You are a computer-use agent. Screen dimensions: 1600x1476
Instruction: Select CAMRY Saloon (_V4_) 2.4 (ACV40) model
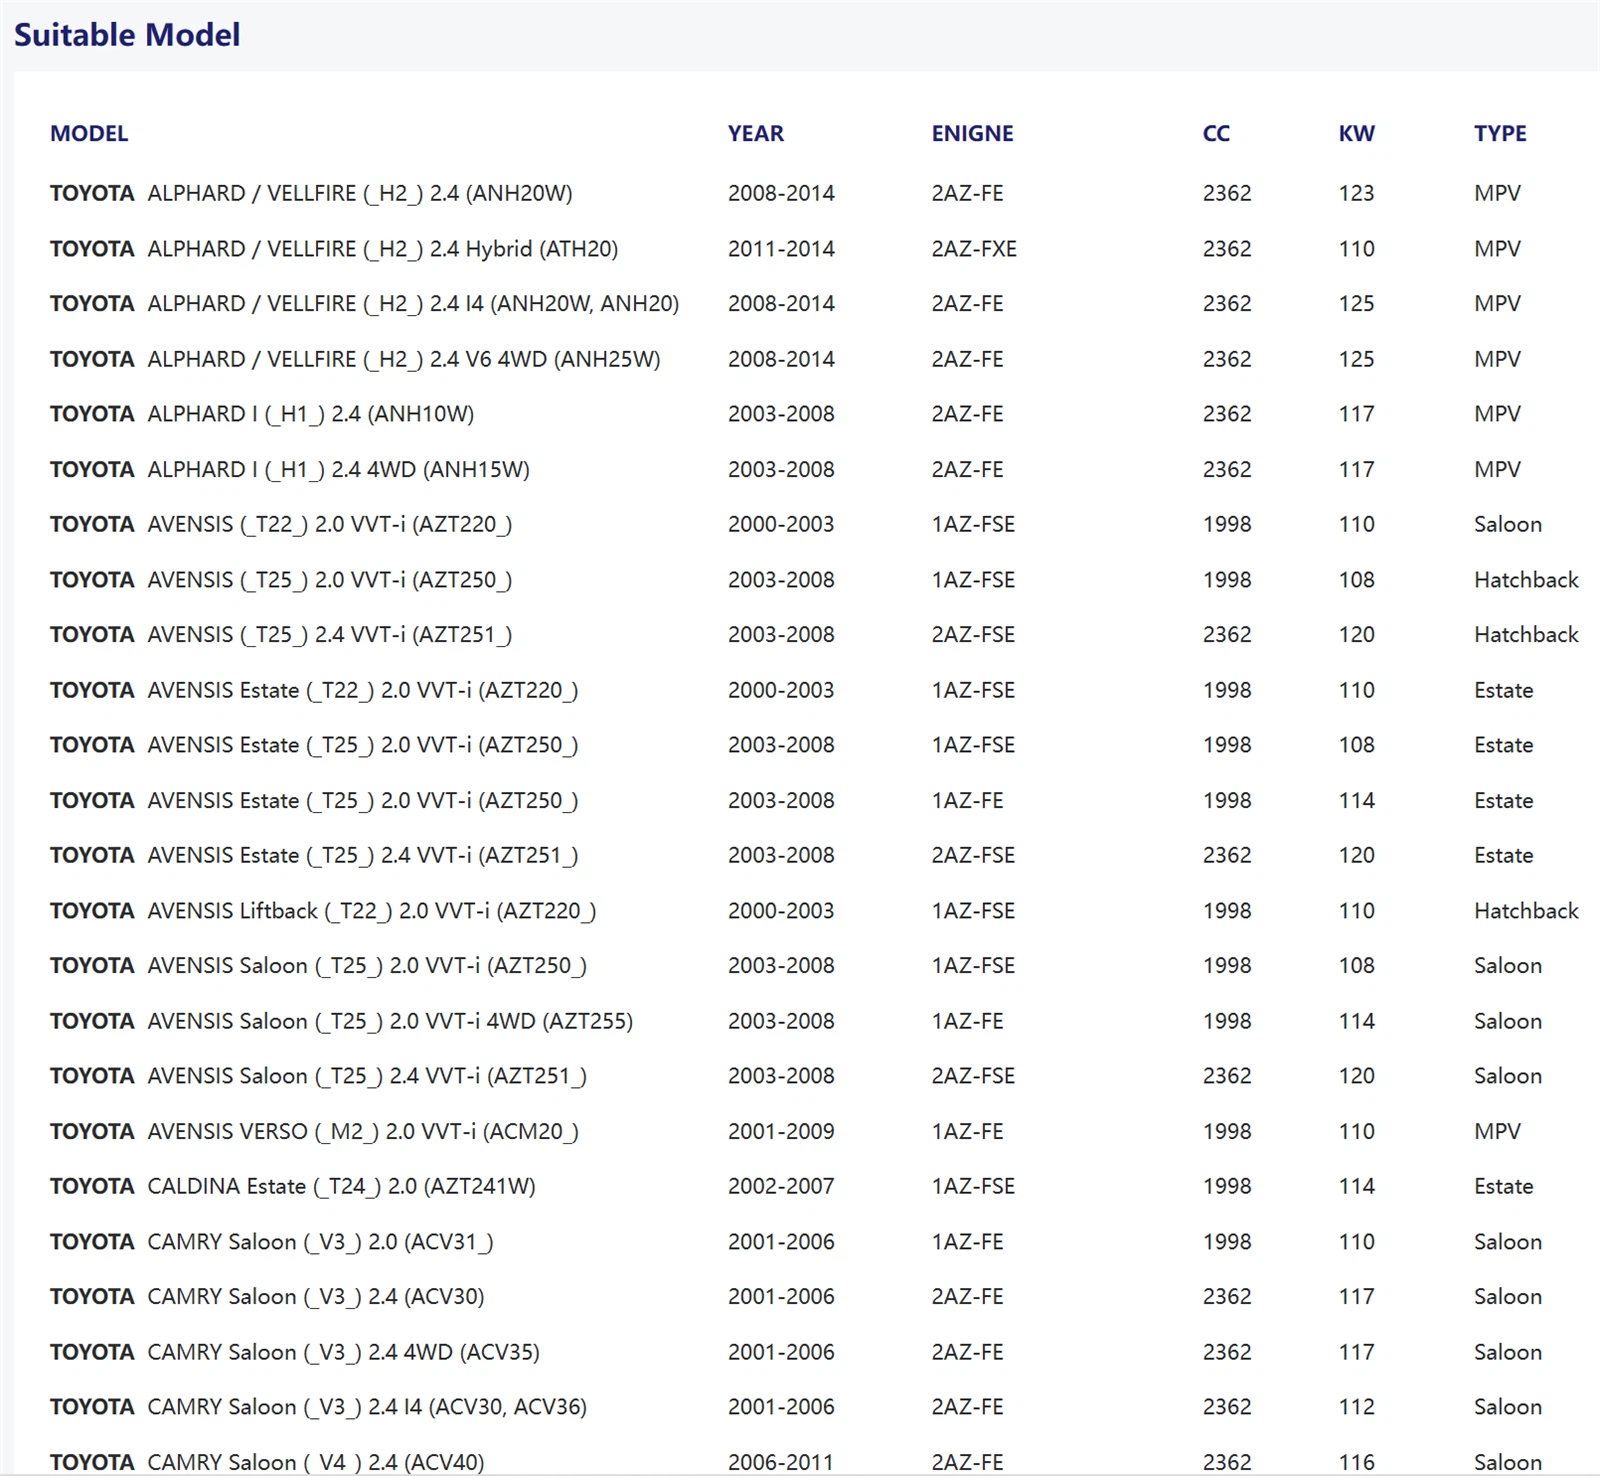coord(267,1462)
